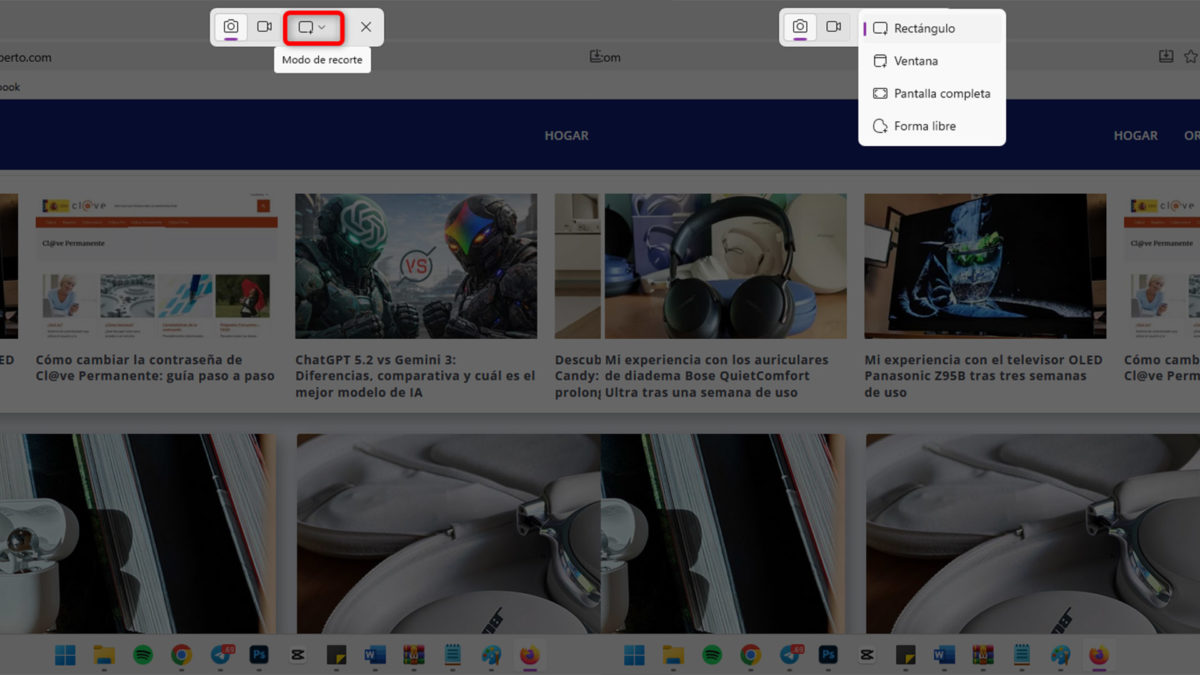The image size is (1200, 675).
Task: Switch to video recording beside the red-highlighted button
Action: point(264,27)
